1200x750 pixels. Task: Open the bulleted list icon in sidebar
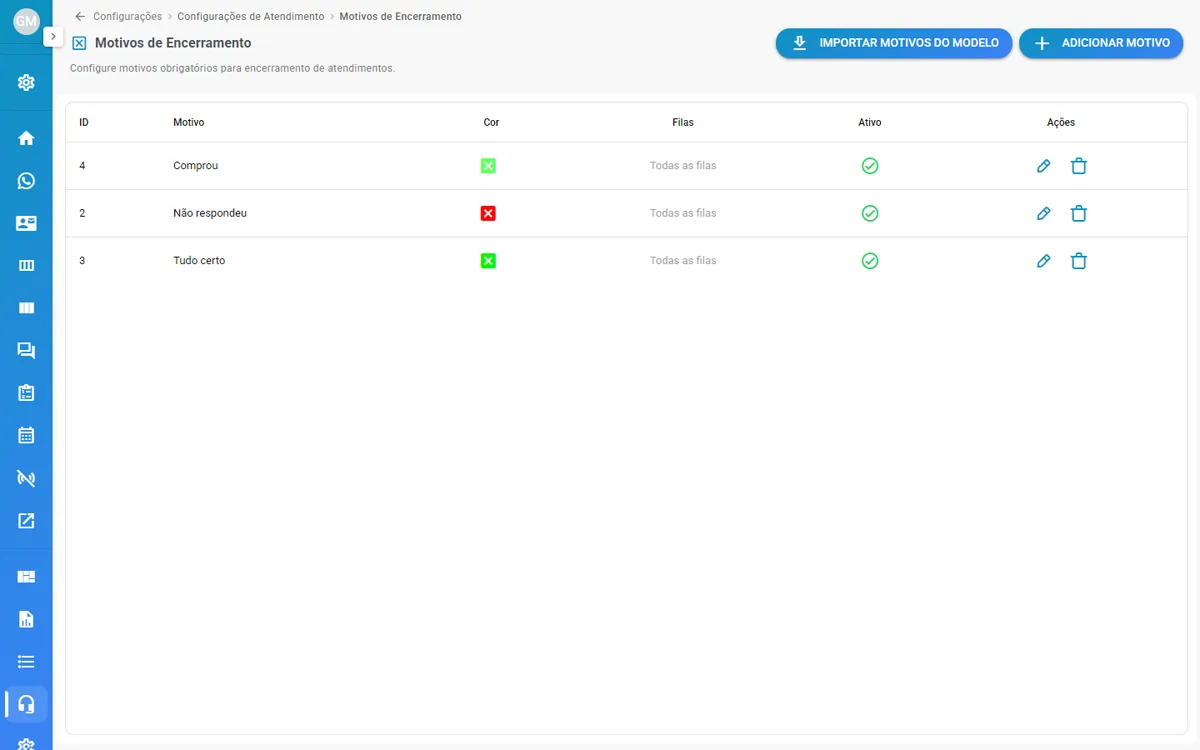pyautogui.click(x=26, y=661)
